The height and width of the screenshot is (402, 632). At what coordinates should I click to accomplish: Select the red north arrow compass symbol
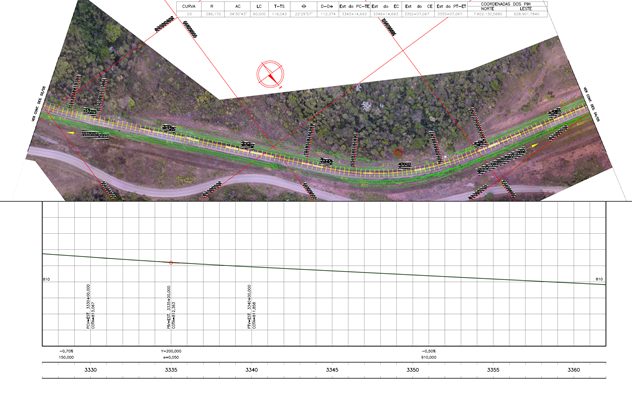point(270,74)
